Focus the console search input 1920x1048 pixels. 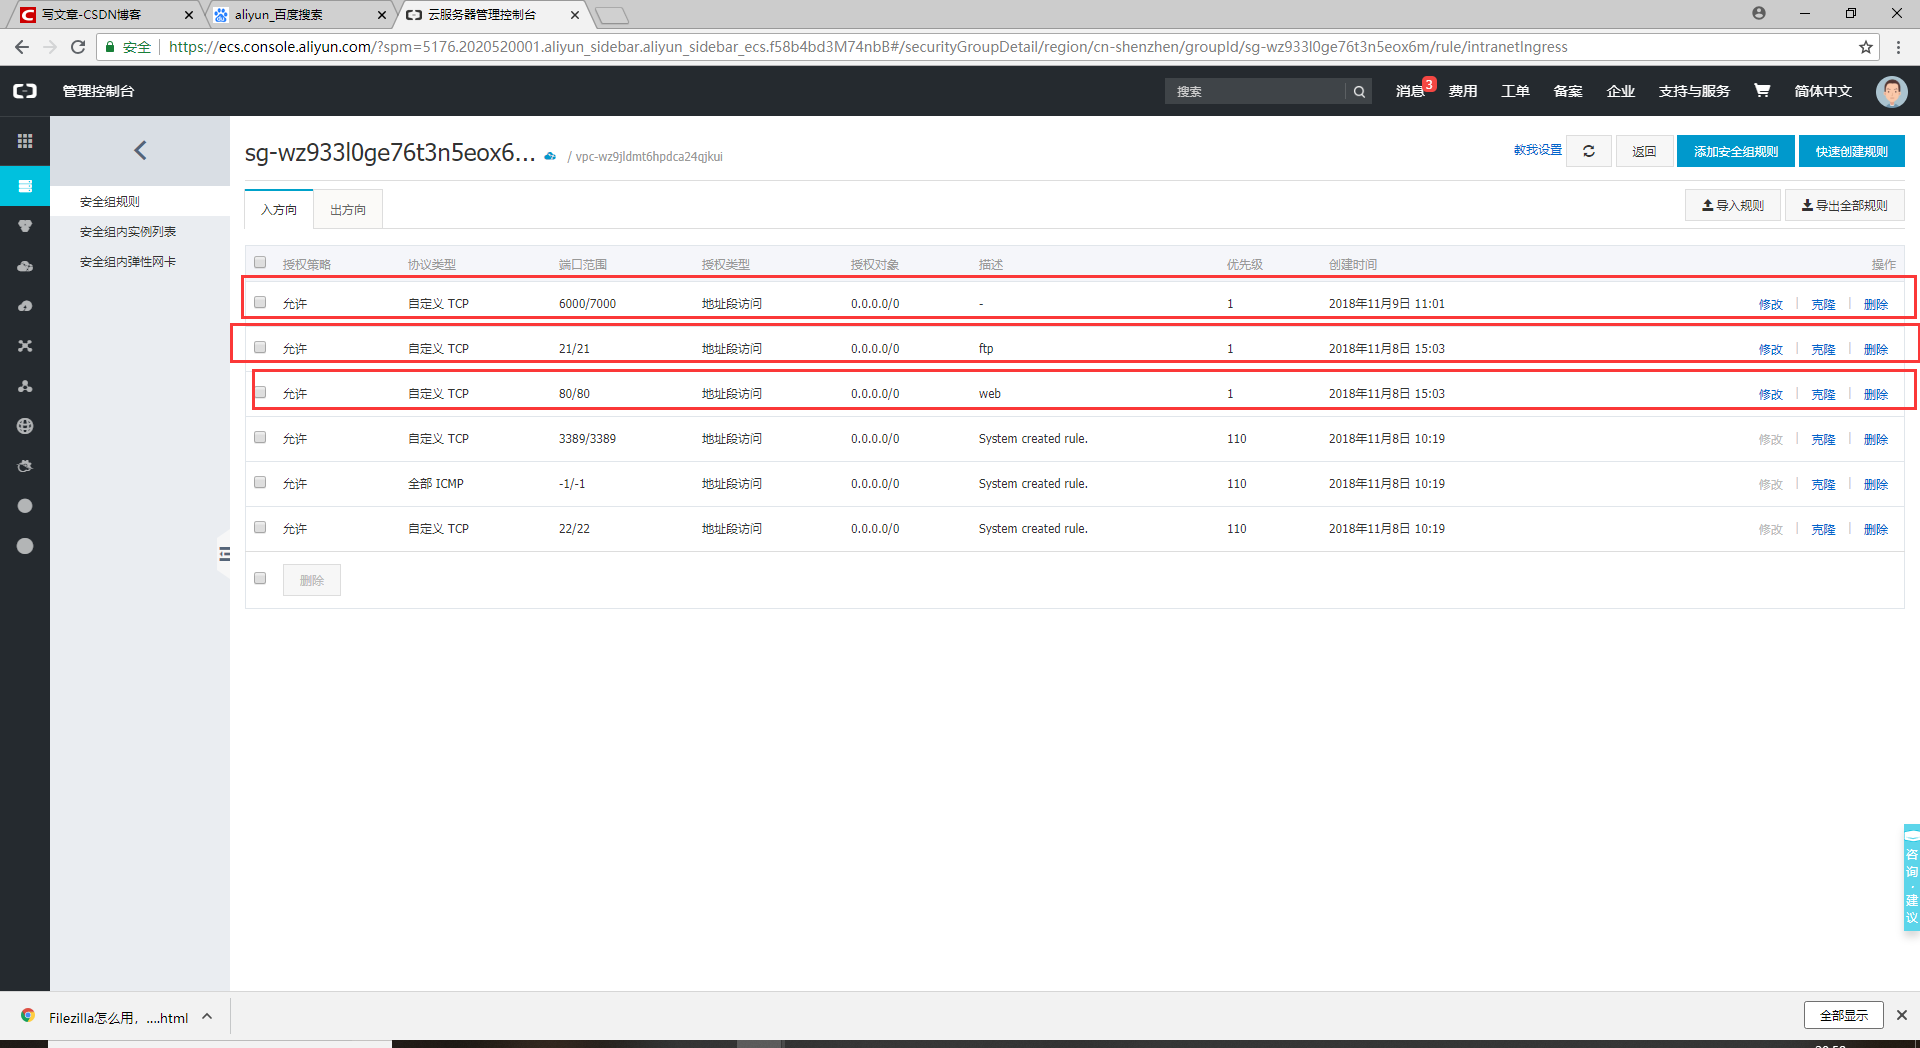click(x=1256, y=91)
